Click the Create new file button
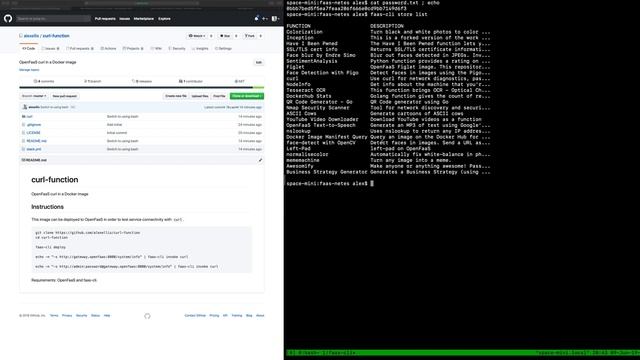 coord(176,96)
